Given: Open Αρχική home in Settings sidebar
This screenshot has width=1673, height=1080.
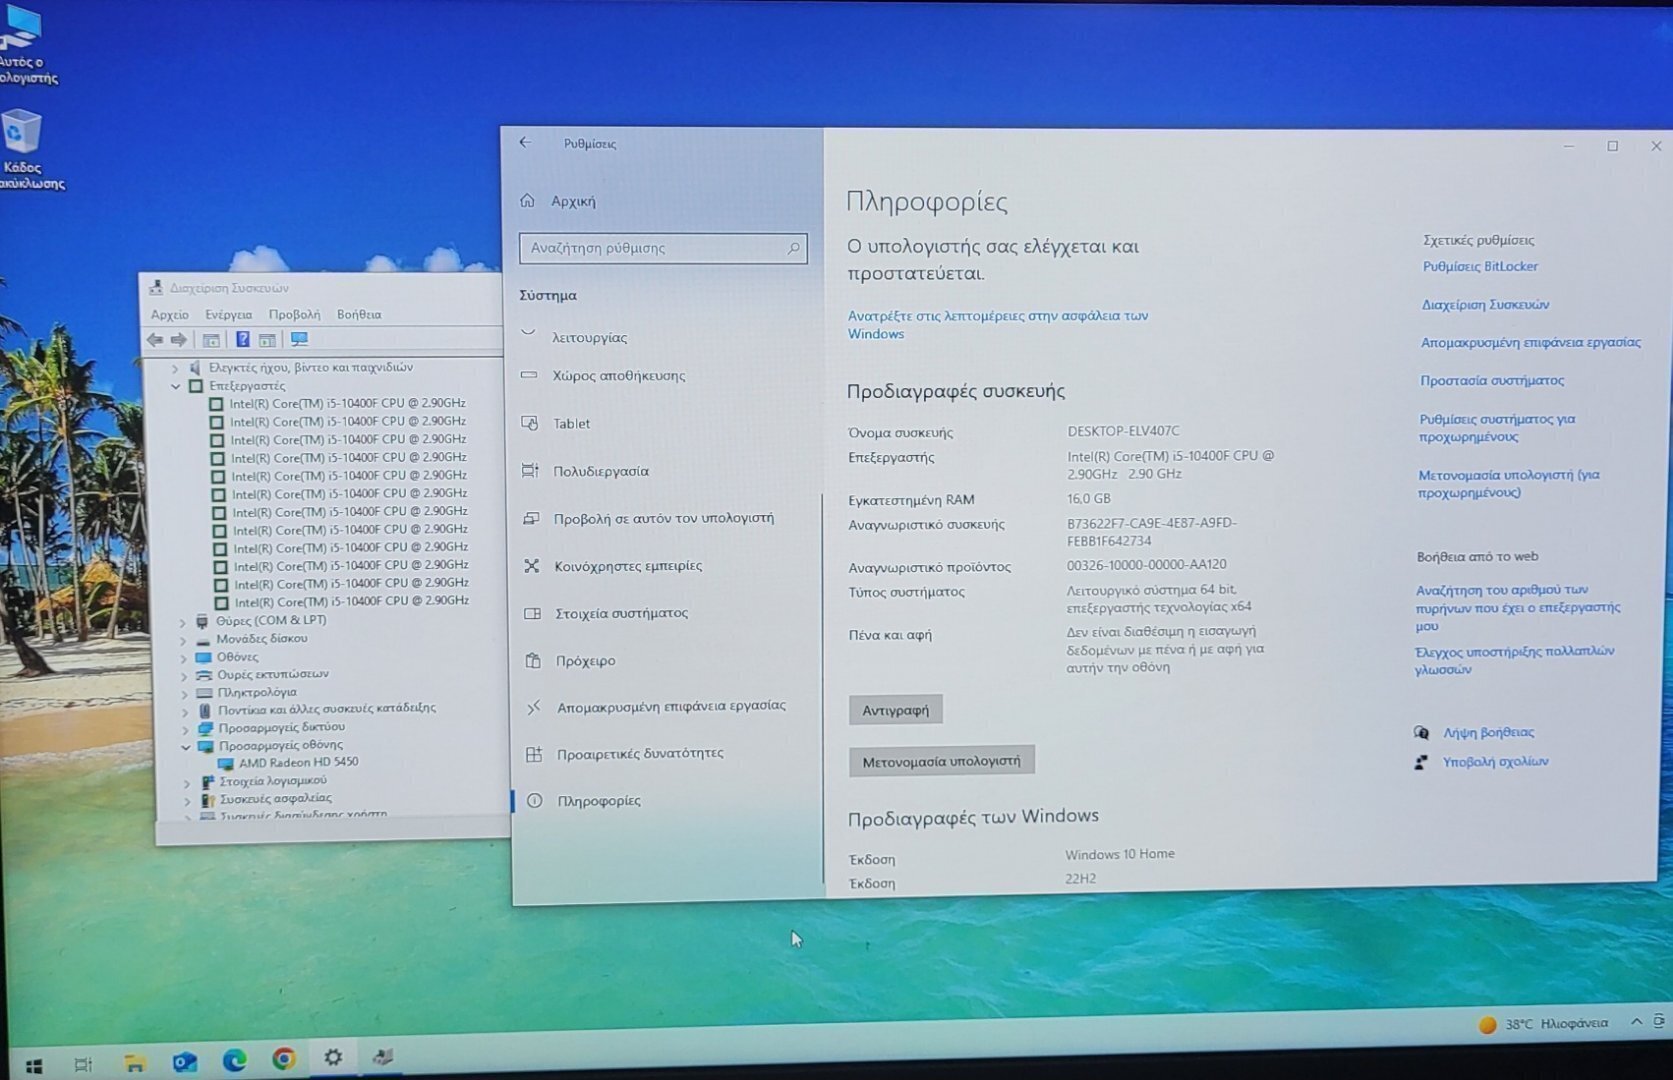Looking at the screenshot, I should (572, 201).
